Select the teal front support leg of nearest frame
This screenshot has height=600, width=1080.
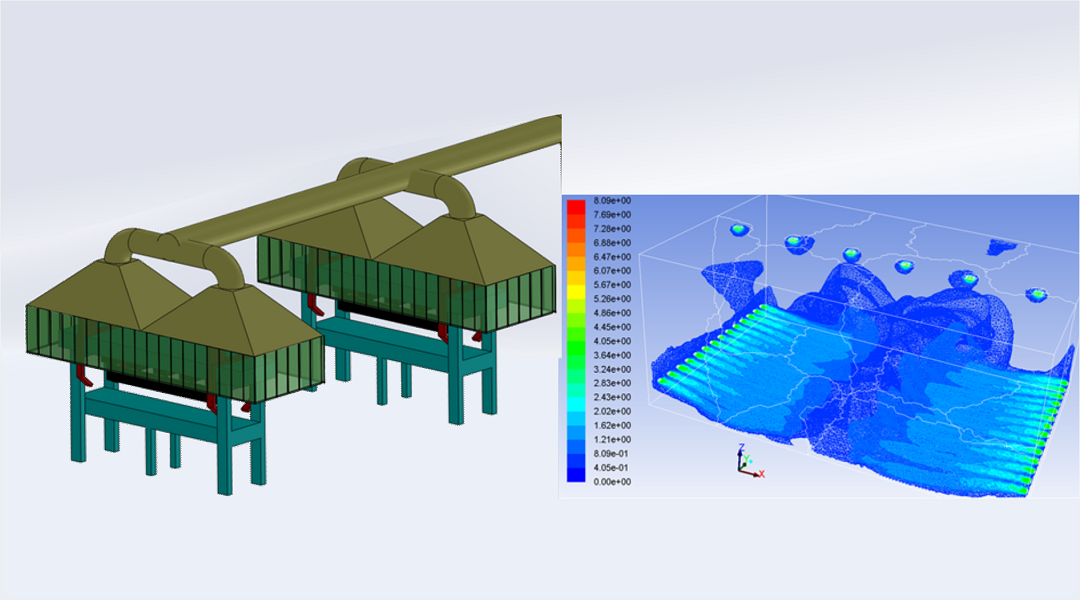224,458
